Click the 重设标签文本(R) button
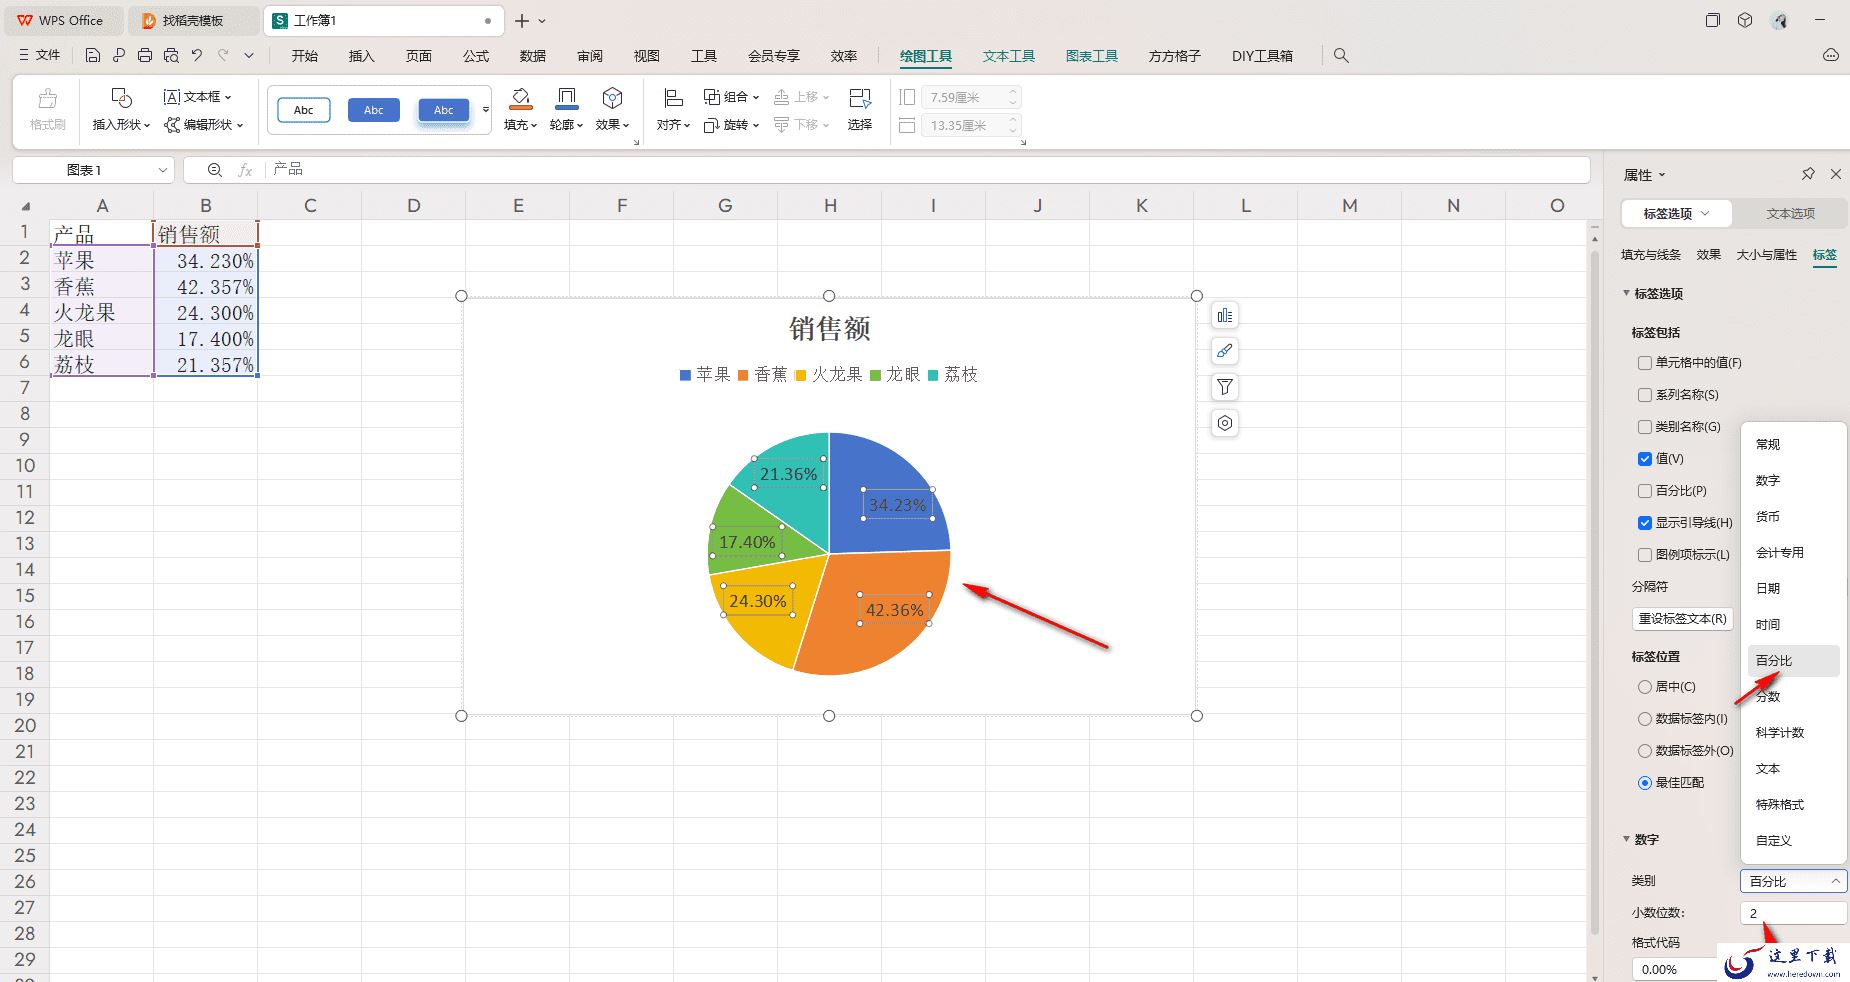 [x=1683, y=619]
